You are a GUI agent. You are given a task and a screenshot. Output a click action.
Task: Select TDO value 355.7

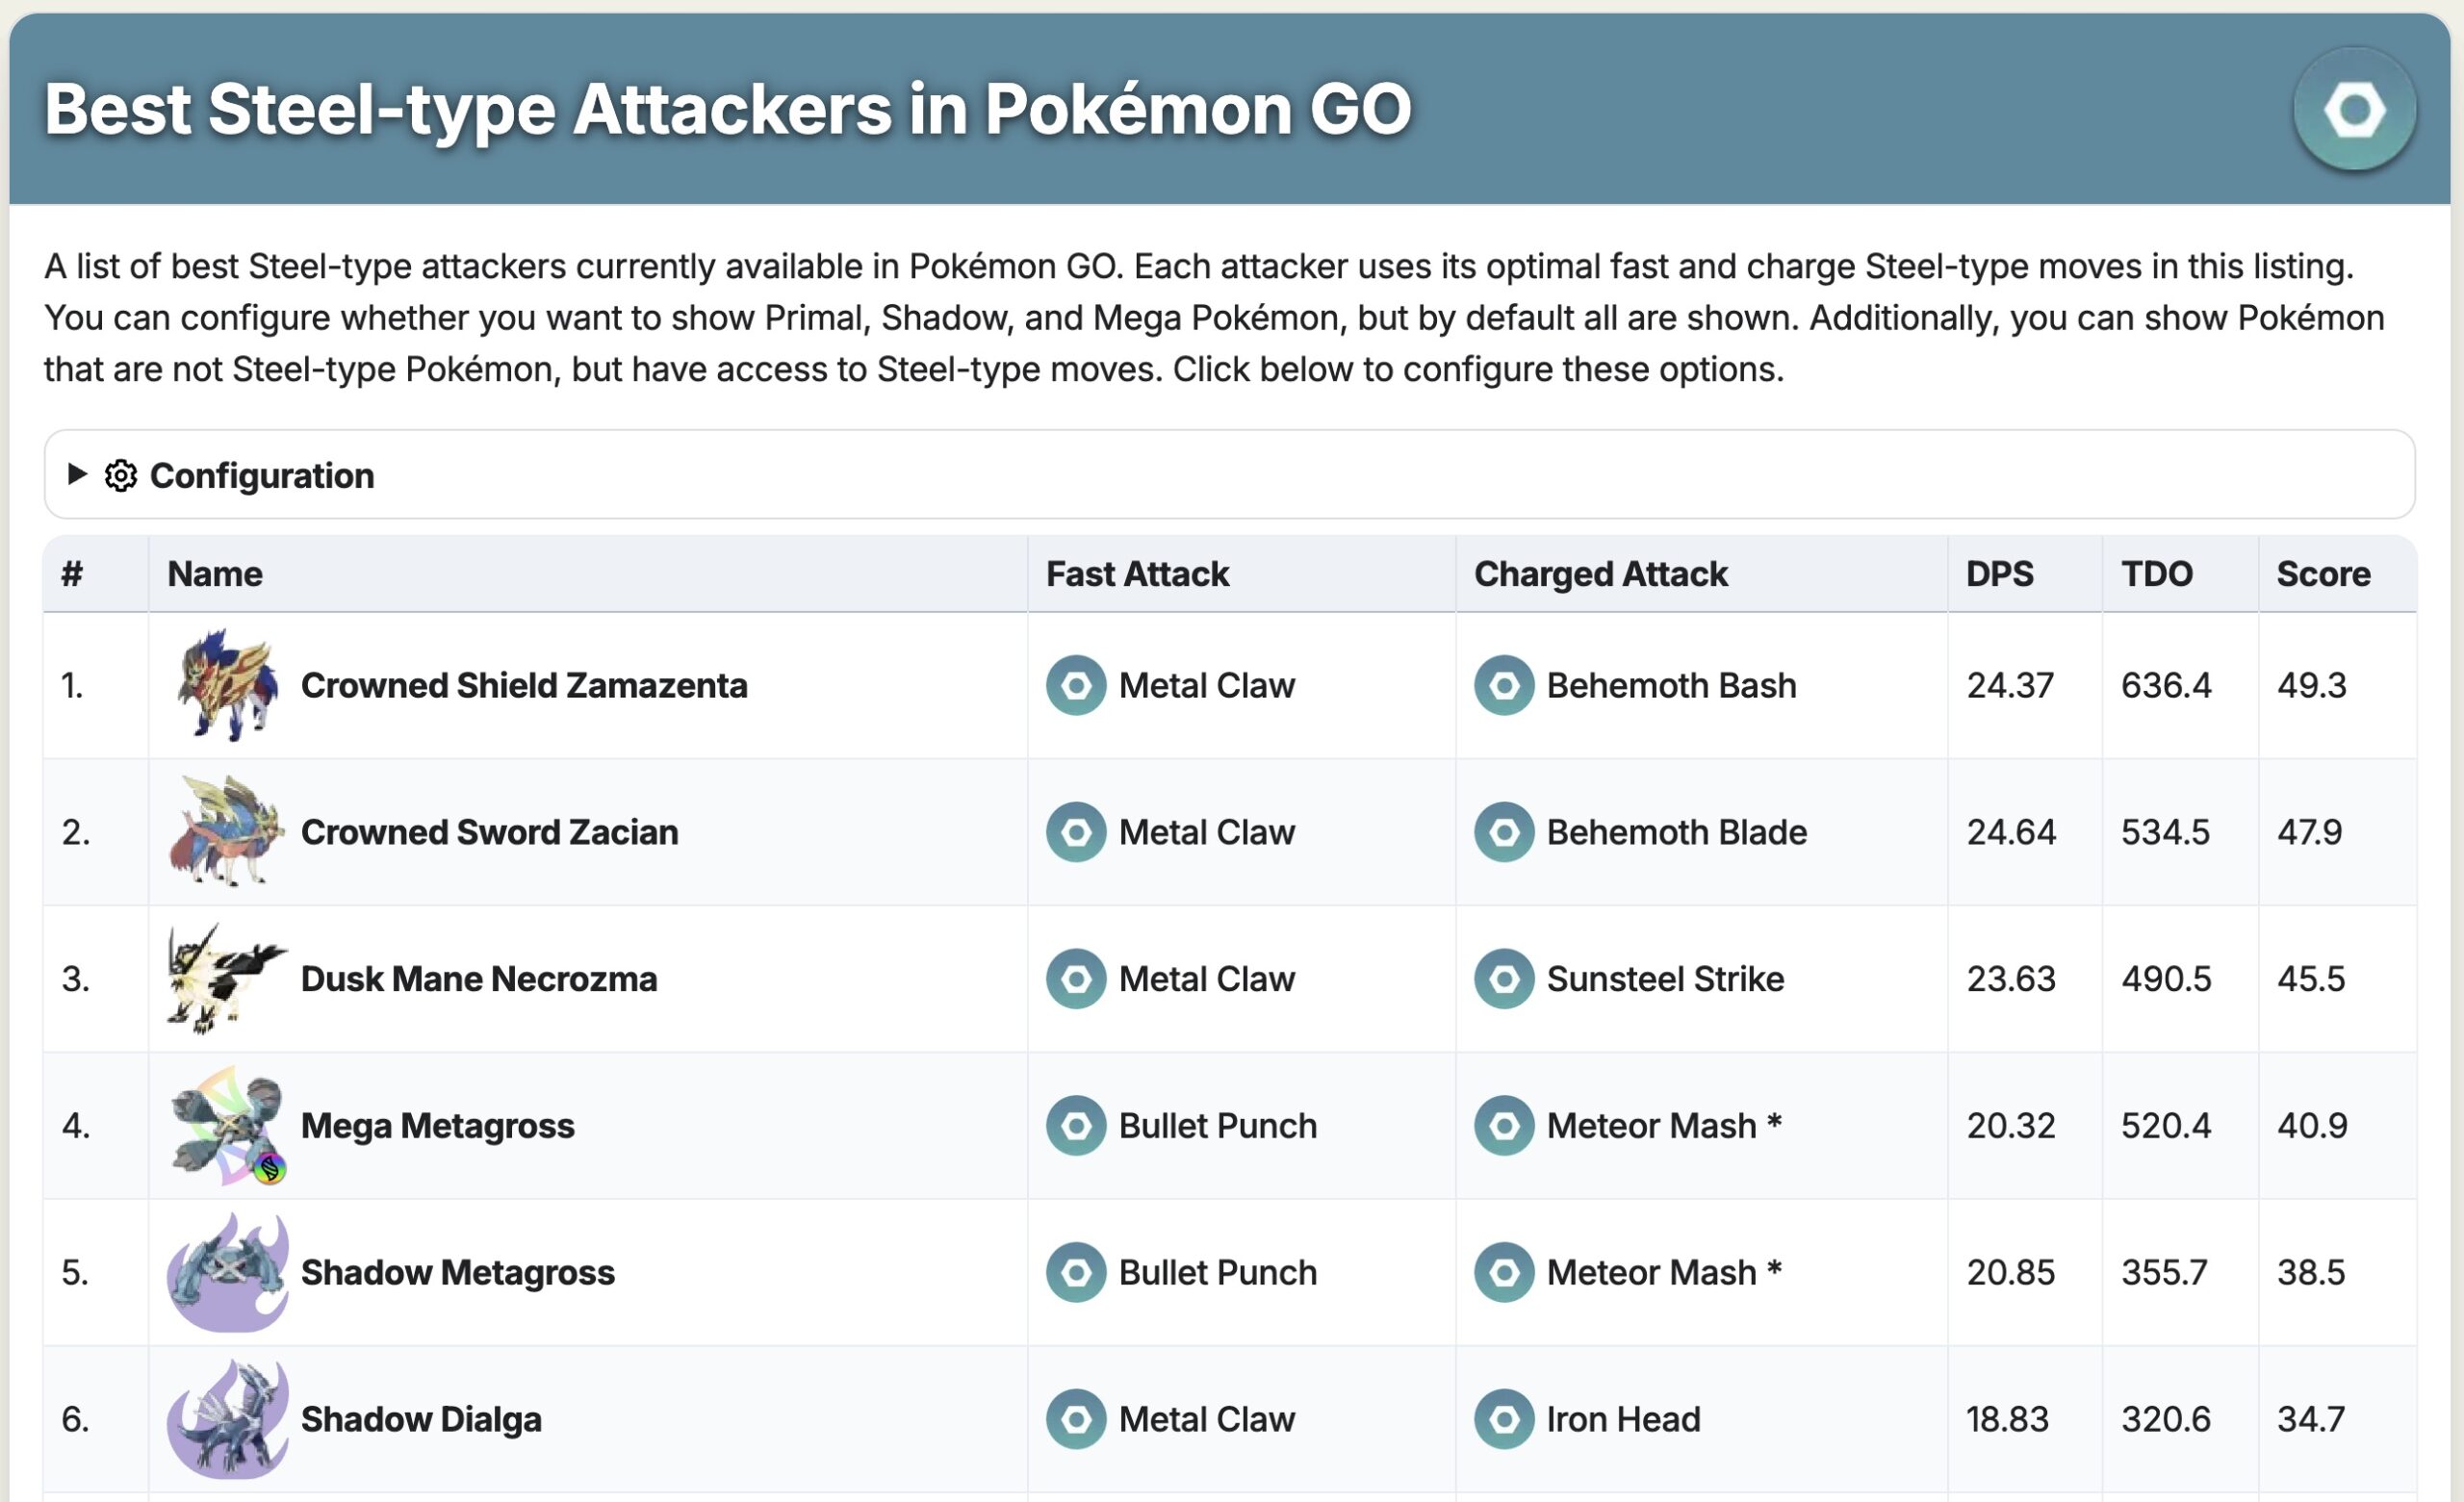pos(2164,1272)
